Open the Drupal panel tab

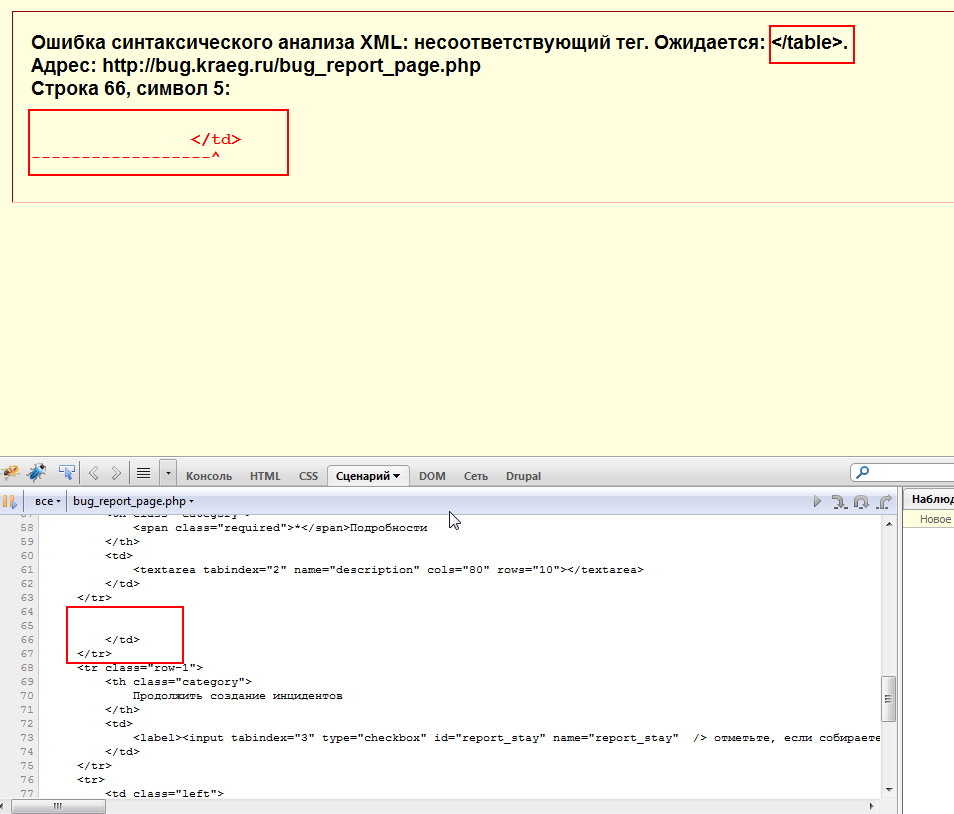523,476
